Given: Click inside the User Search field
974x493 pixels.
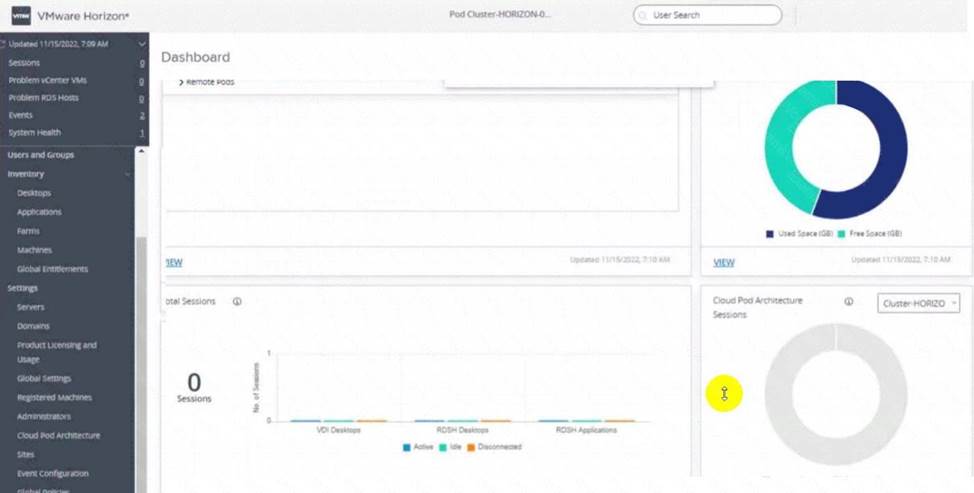Looking at the screenshot, I should click(x=710, y=16).
